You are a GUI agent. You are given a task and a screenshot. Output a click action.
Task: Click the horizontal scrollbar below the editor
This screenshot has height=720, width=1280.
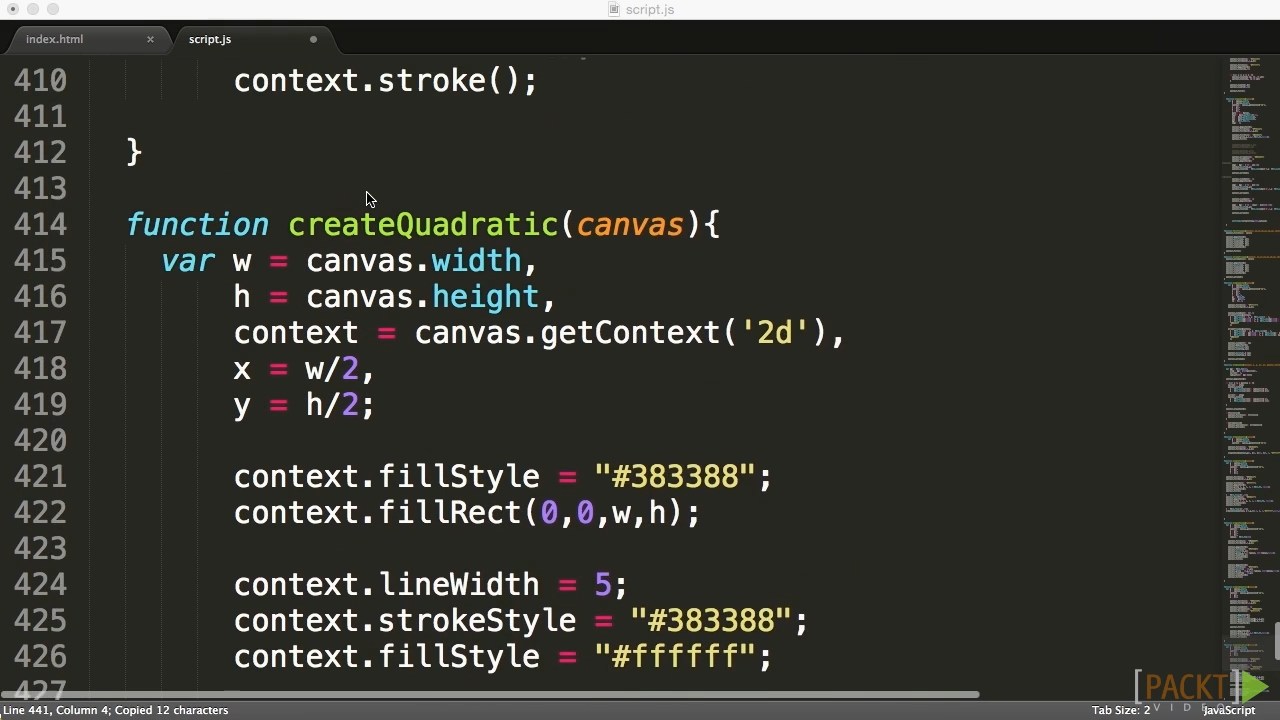[x=490, y=694]
